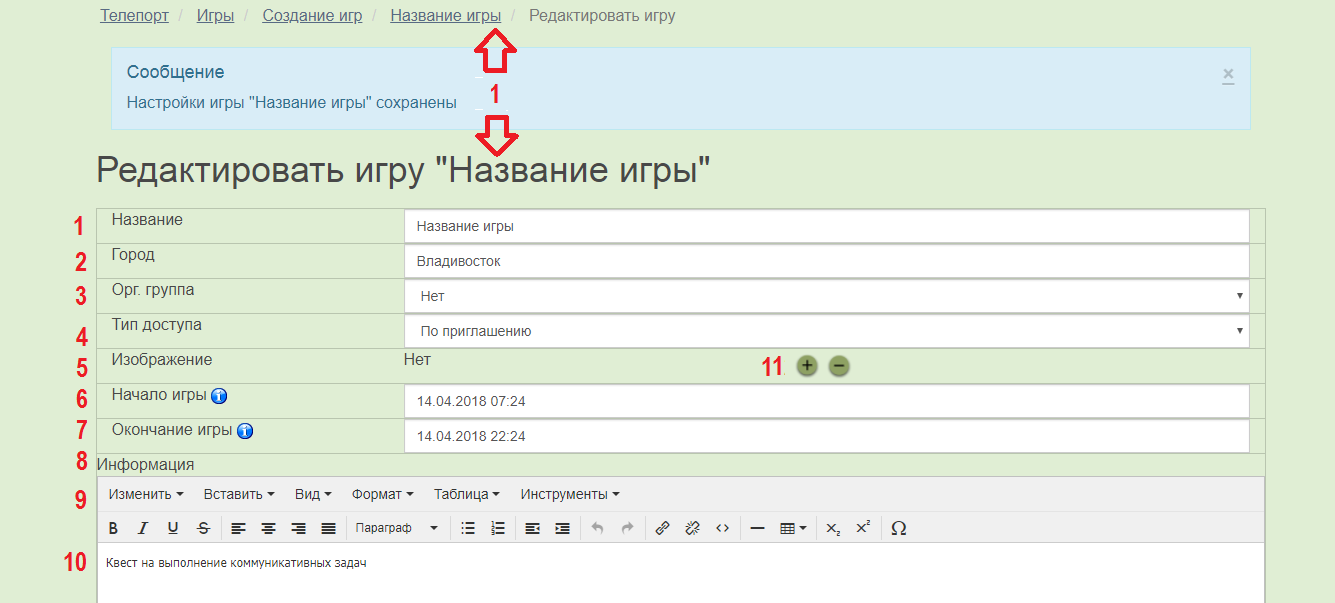
Task: Click into the editor text area
Action: 680,573
